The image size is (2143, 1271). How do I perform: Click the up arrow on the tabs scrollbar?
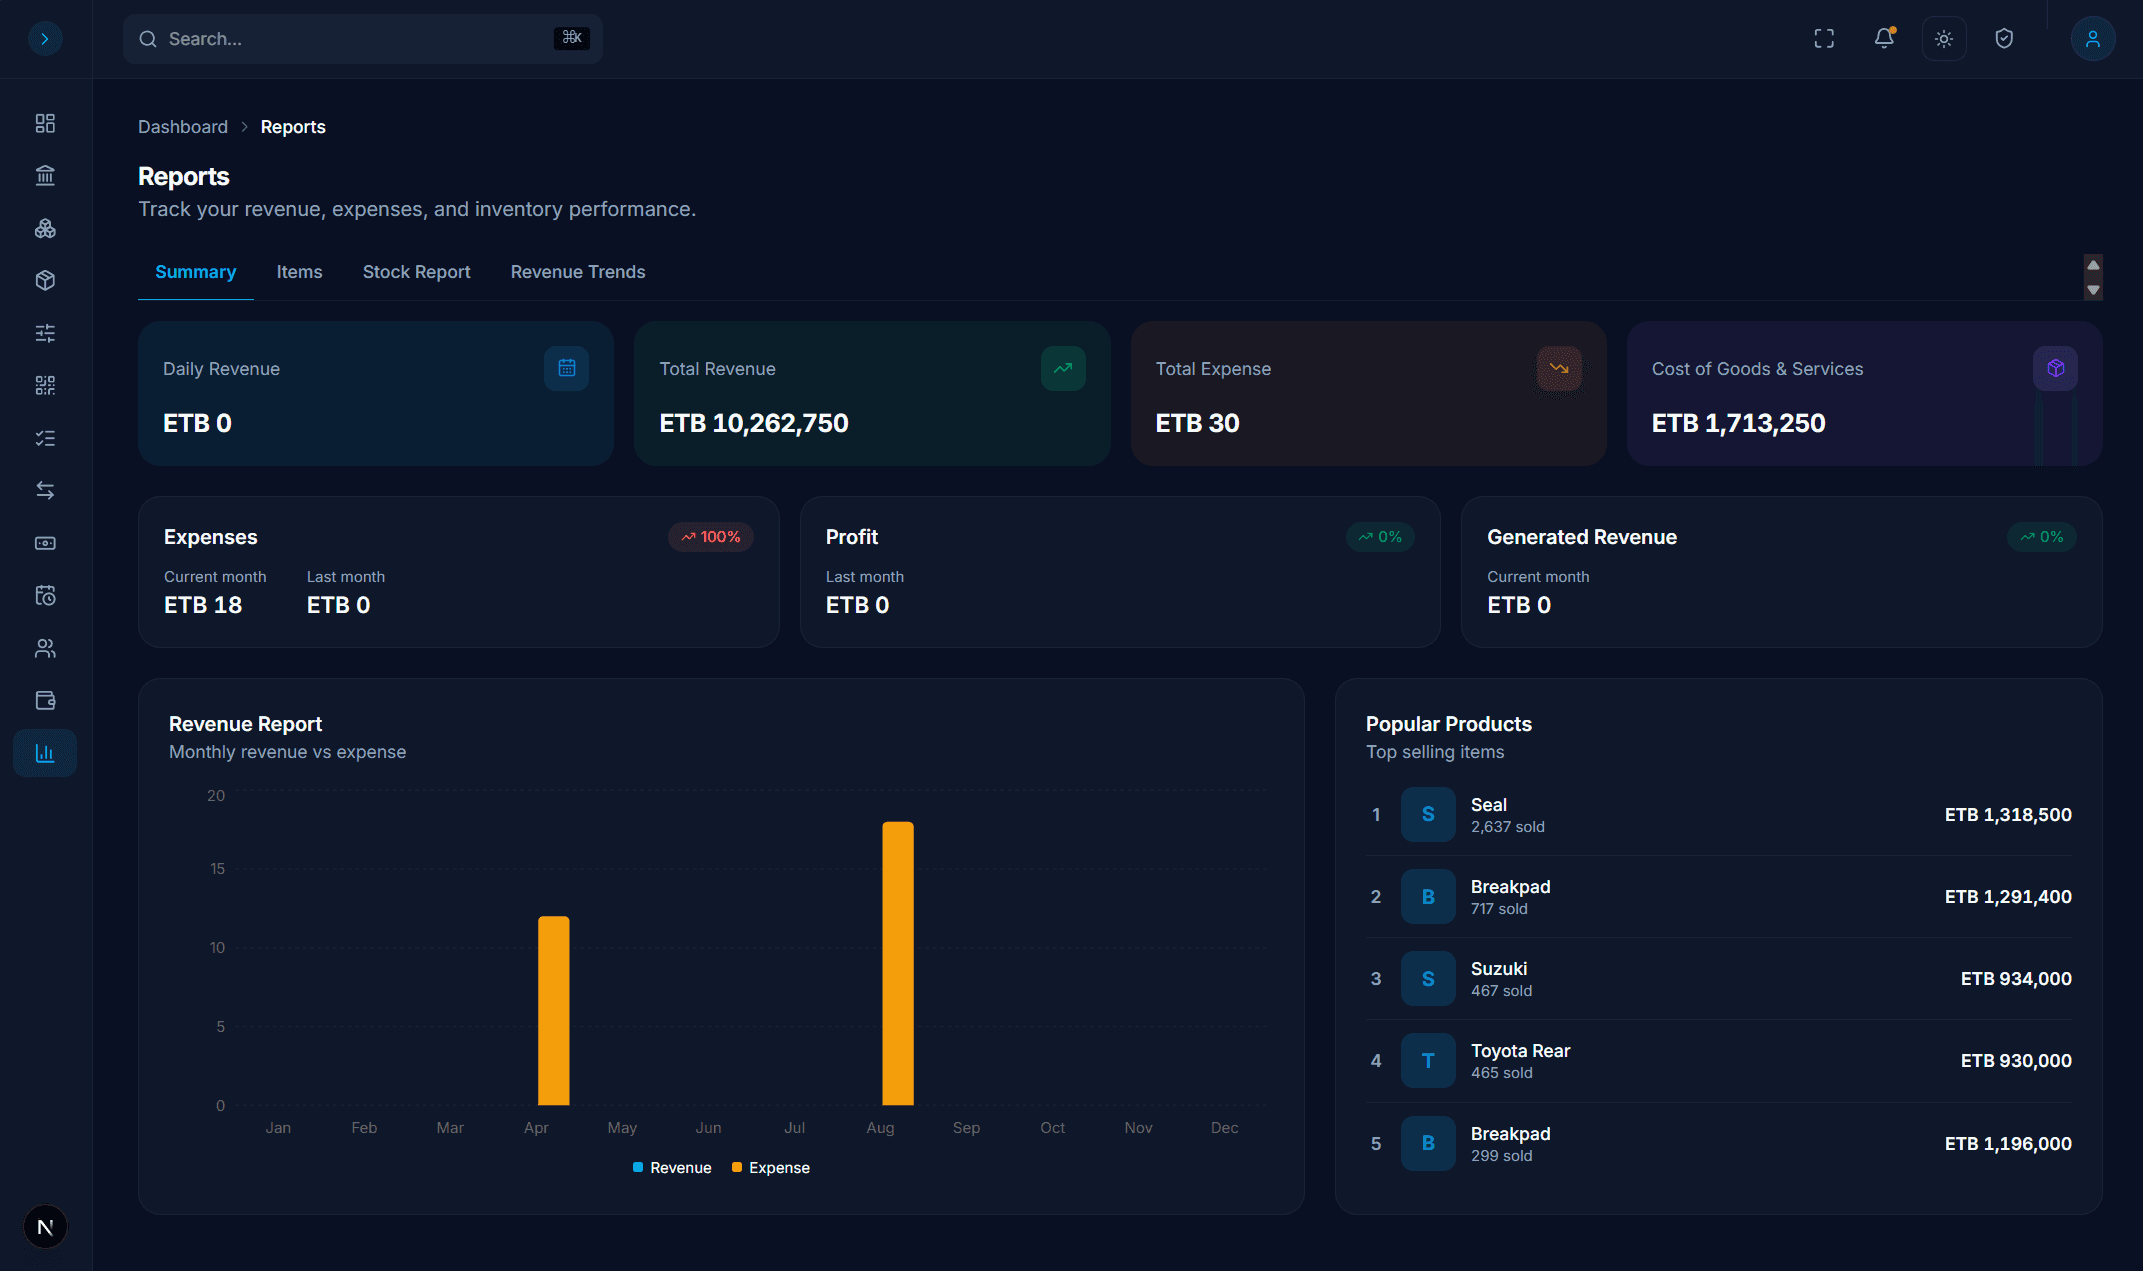point(2093,265)
